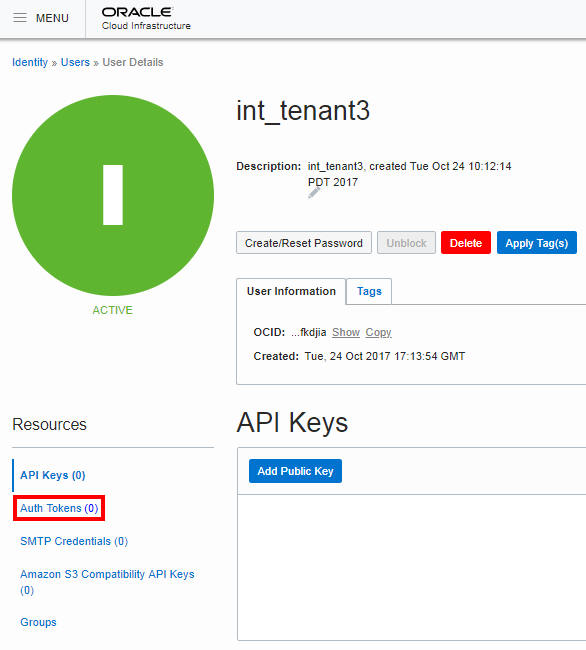
Task: Open Auth Tokens (0) resource
Action: (x=59, y=508)
